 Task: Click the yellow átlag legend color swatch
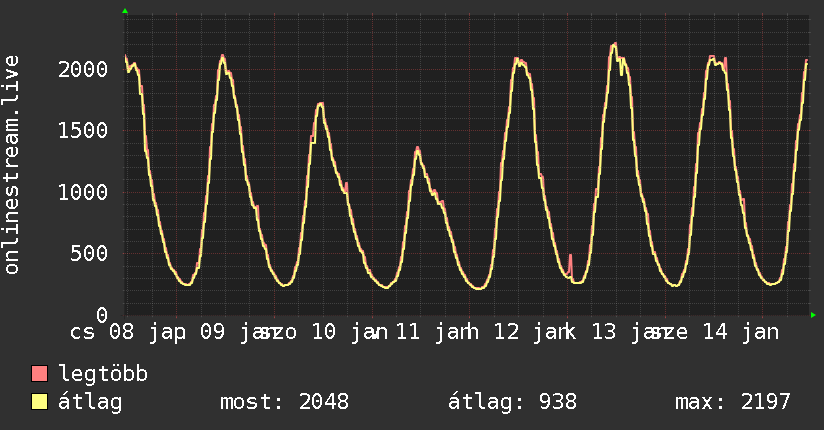click(x=39, y=402)
